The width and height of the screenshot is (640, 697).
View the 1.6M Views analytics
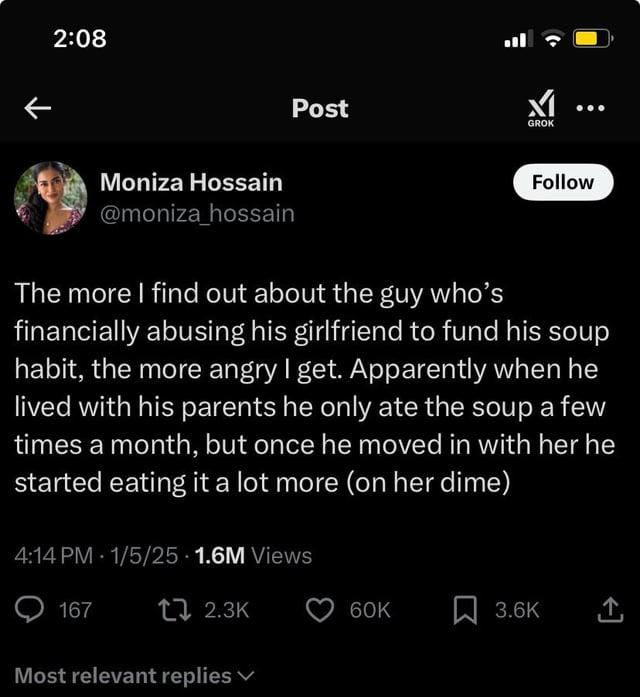click(248, 555)
